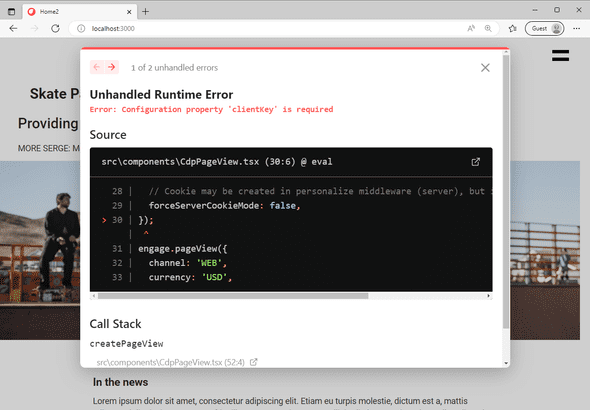Reload the localhost page
This screenshot has height=410, width=590.
coord(55,29)
